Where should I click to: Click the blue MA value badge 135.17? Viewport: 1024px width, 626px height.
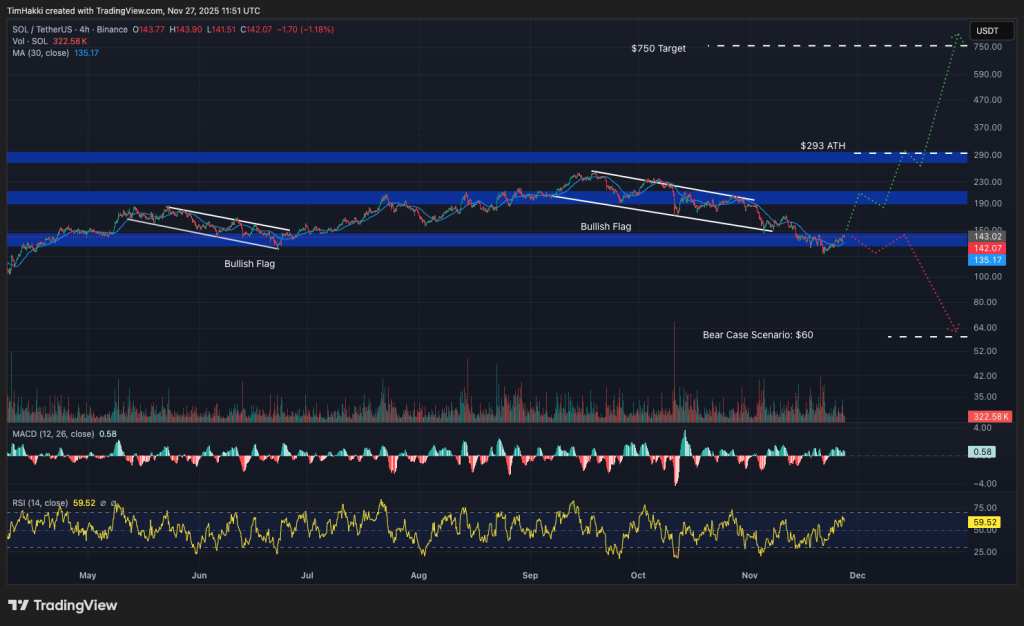click(x=988, y=260)
